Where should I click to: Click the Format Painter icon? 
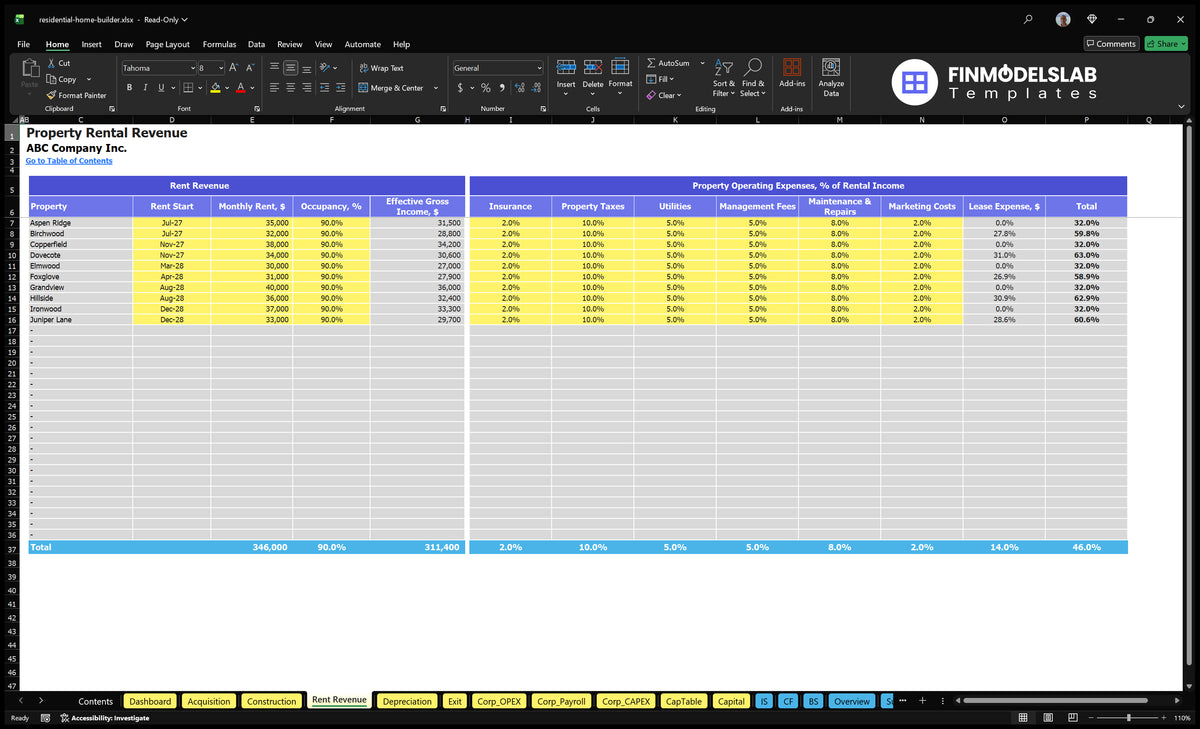pos(51,95)
